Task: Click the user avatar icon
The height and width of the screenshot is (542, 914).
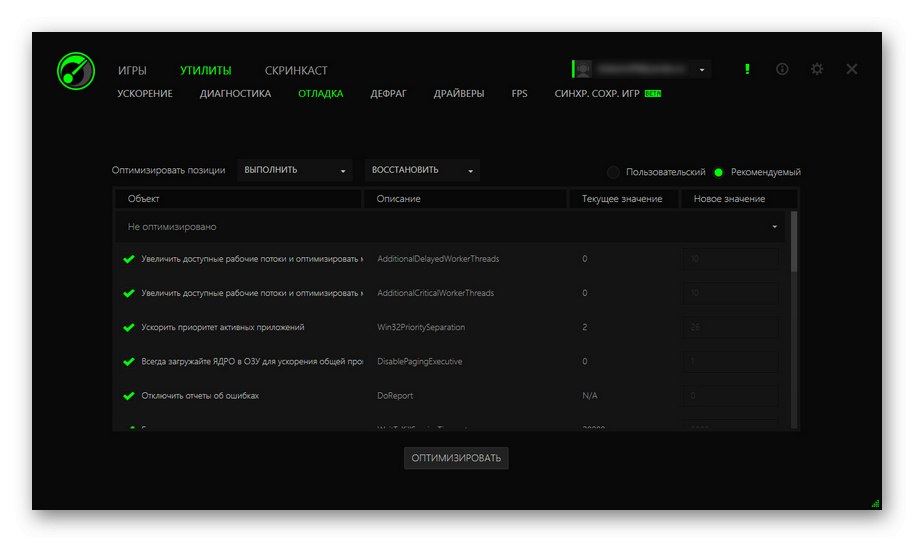Action: (583, 69)
